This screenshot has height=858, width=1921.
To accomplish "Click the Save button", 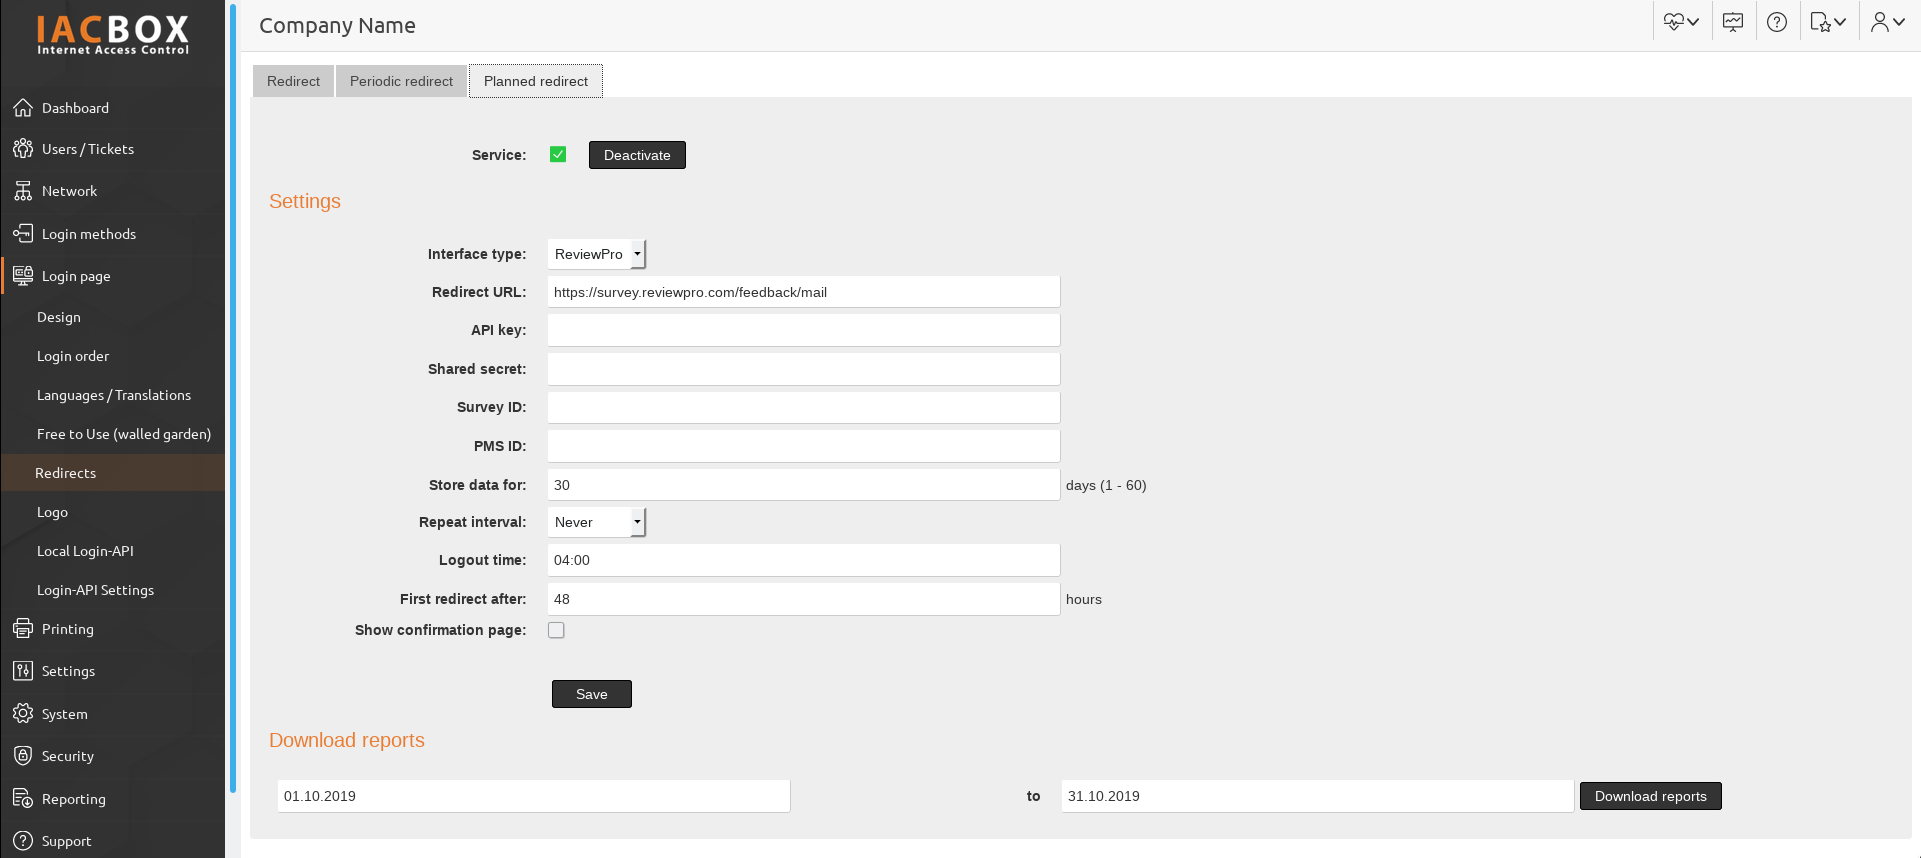I will [x=592, y=694].
